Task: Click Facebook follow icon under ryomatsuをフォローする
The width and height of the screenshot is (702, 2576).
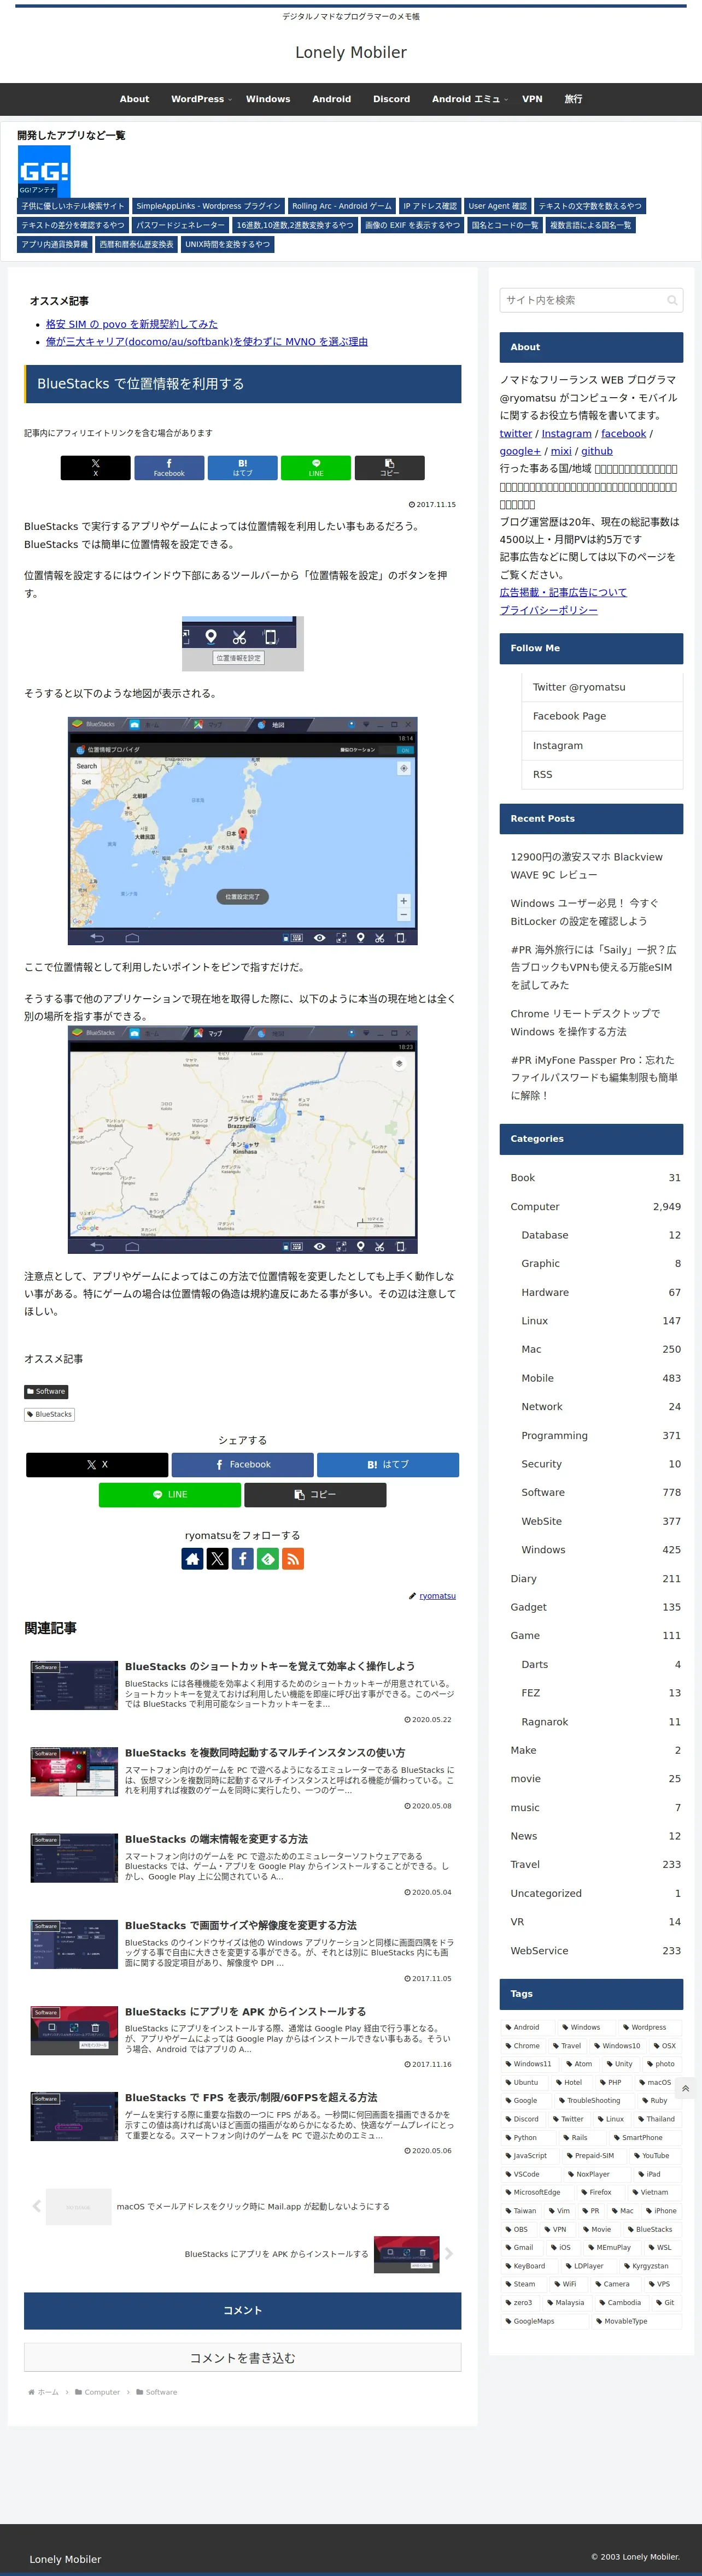Action: [x=243, y=1558]
